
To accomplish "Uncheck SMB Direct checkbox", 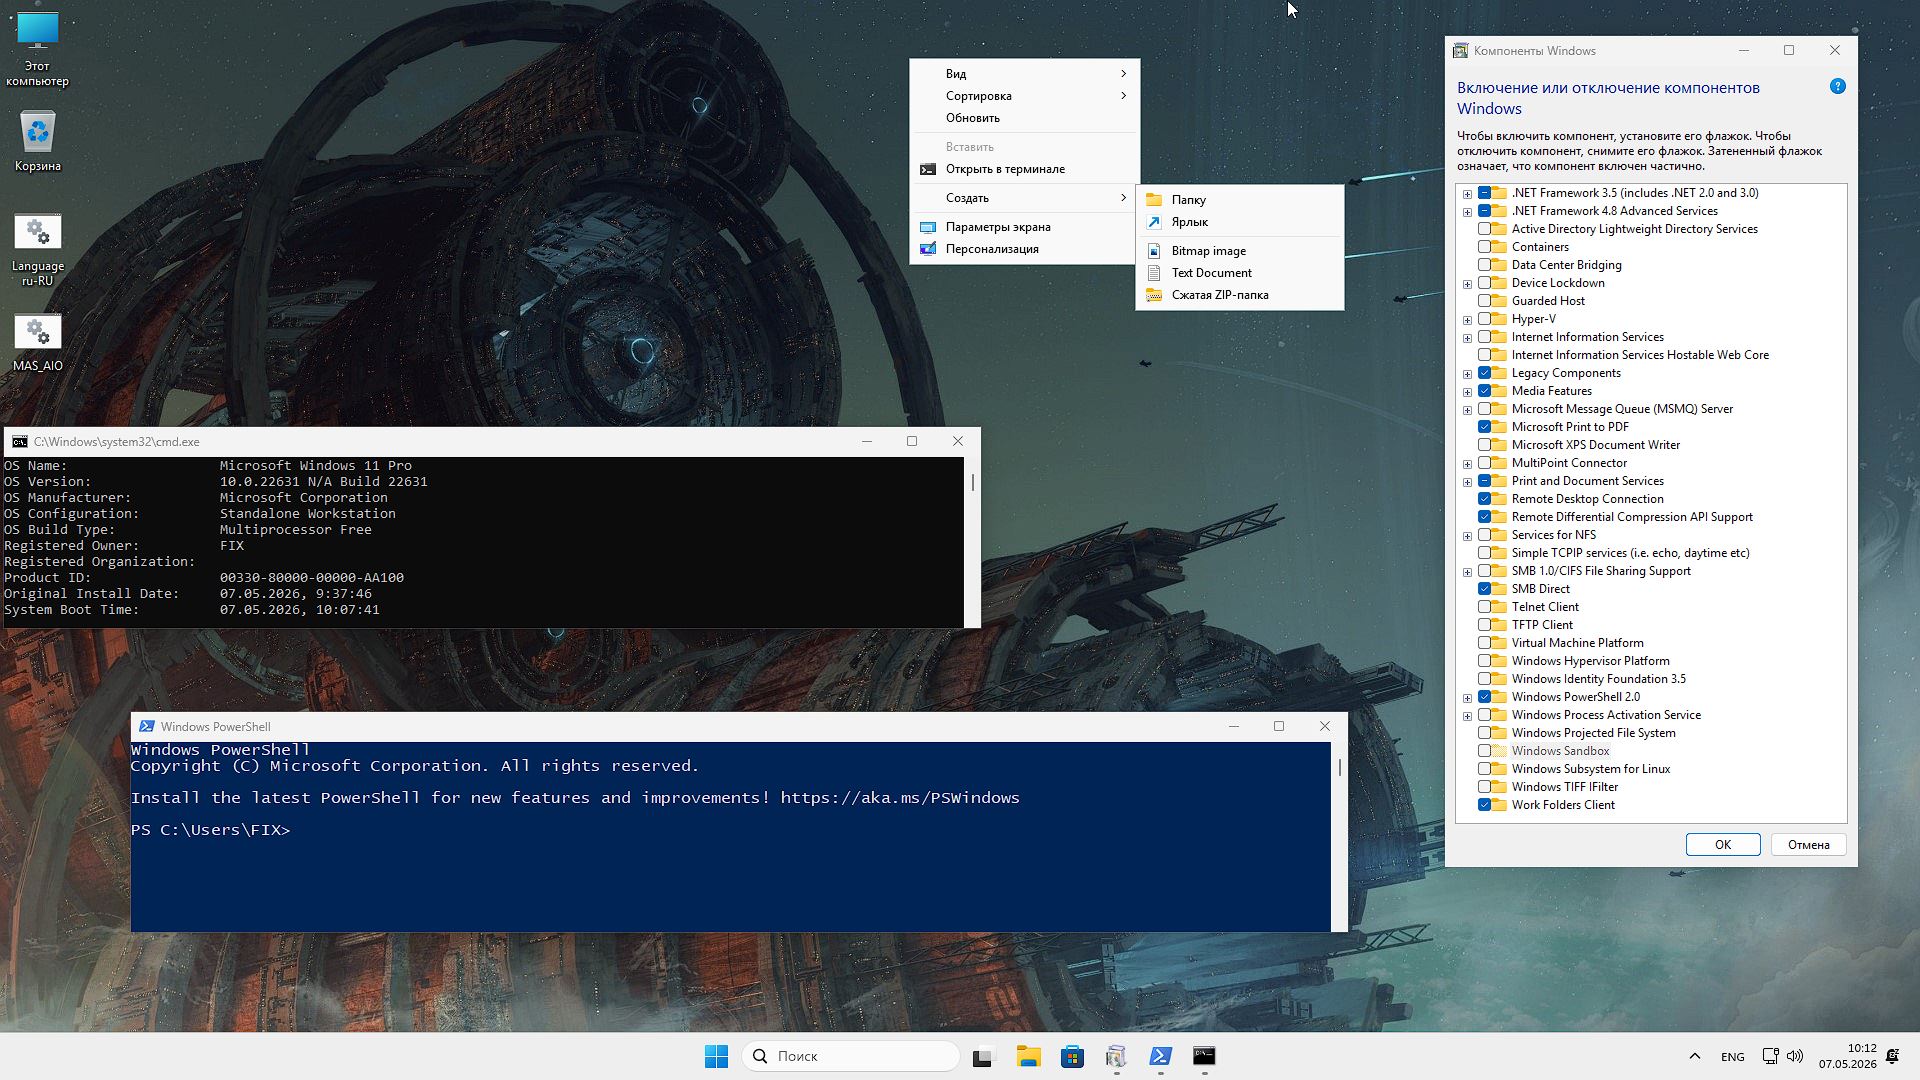I will click(x=1484, y=589).
